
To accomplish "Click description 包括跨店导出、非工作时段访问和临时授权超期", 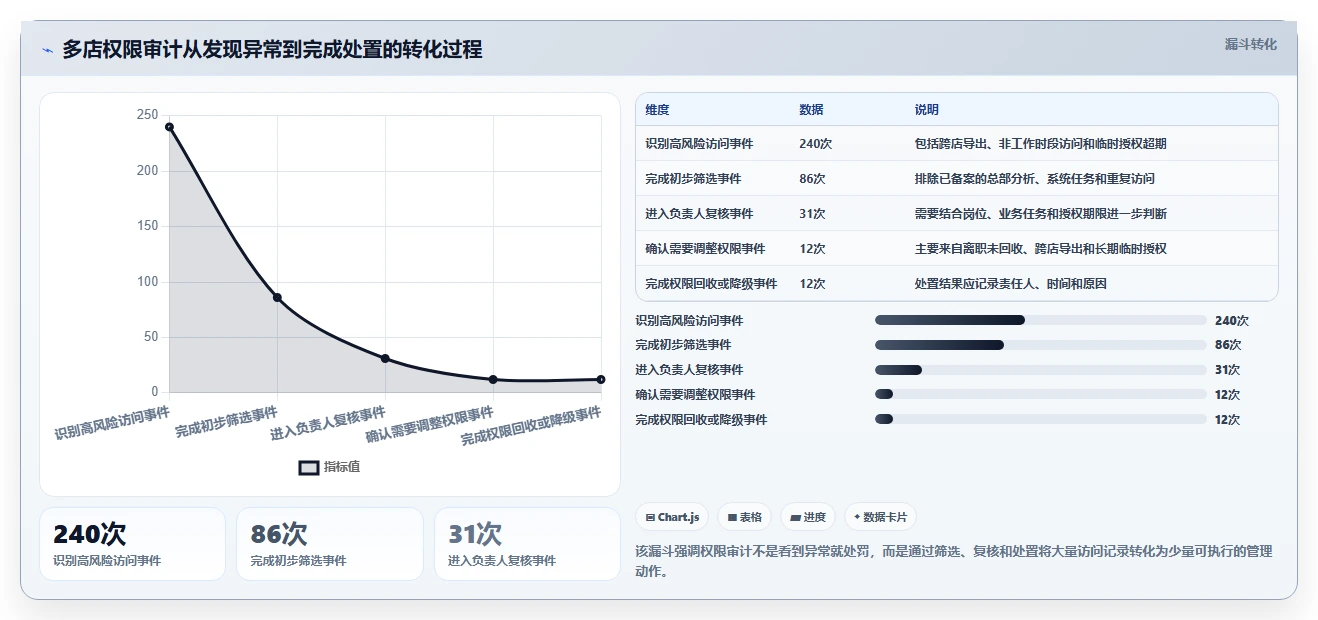I will pyautogui.click(x=1041, y=144).
